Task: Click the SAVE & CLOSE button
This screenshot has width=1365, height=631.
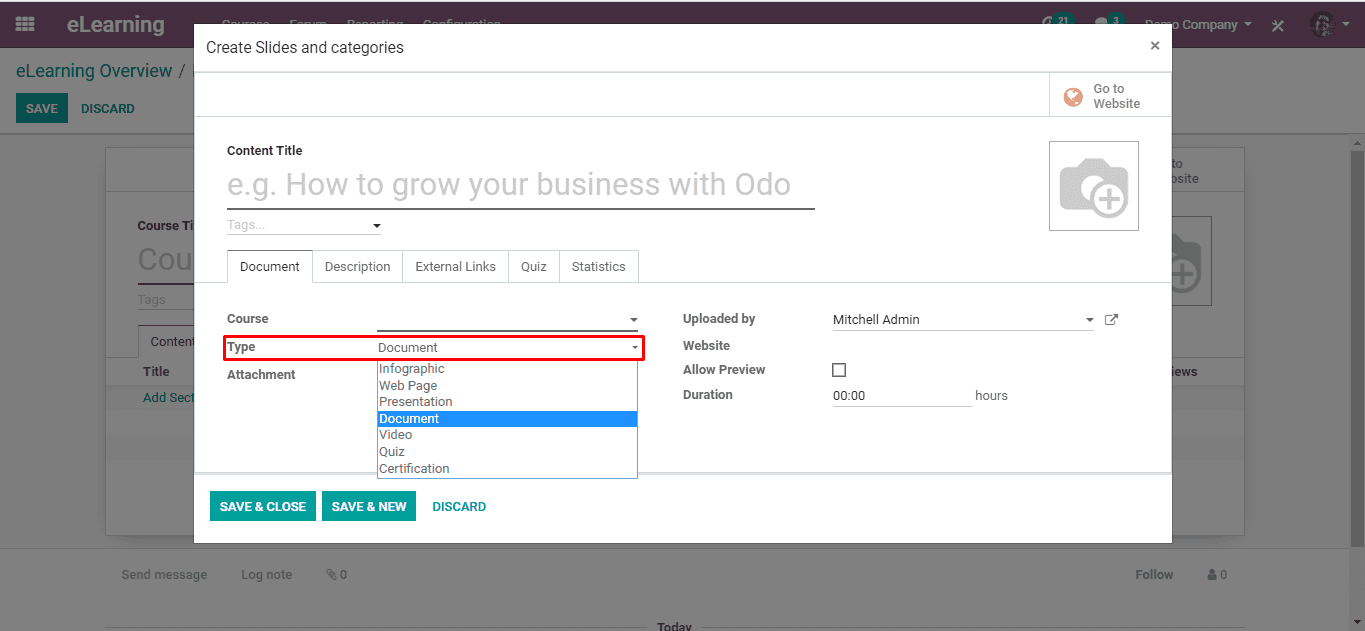Action: click(x=263, y=507)
